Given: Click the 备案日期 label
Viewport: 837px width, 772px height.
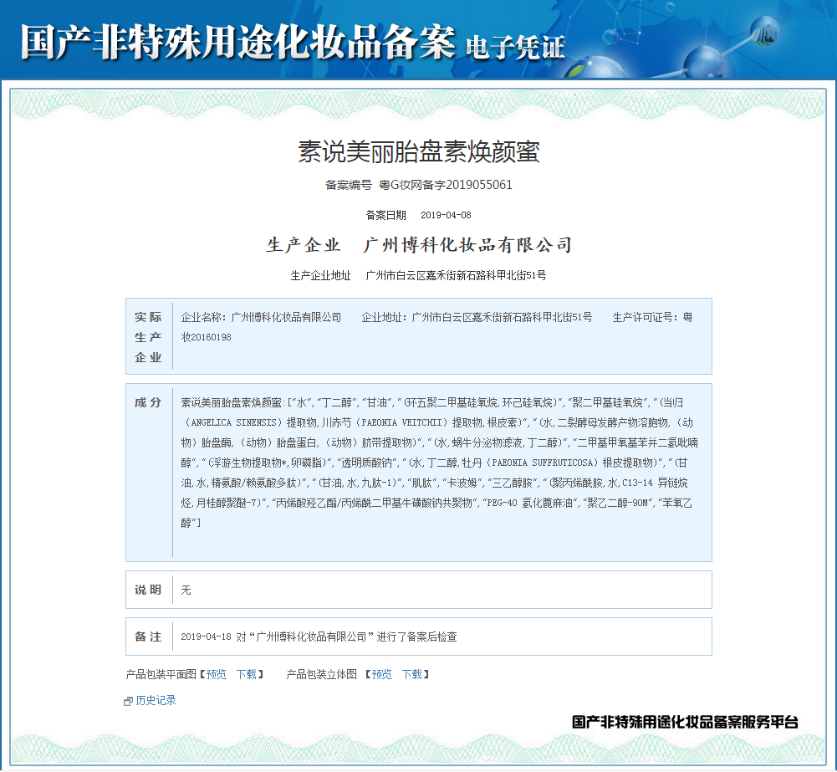Looking at the screenshot, I should (x=386, y=215).
